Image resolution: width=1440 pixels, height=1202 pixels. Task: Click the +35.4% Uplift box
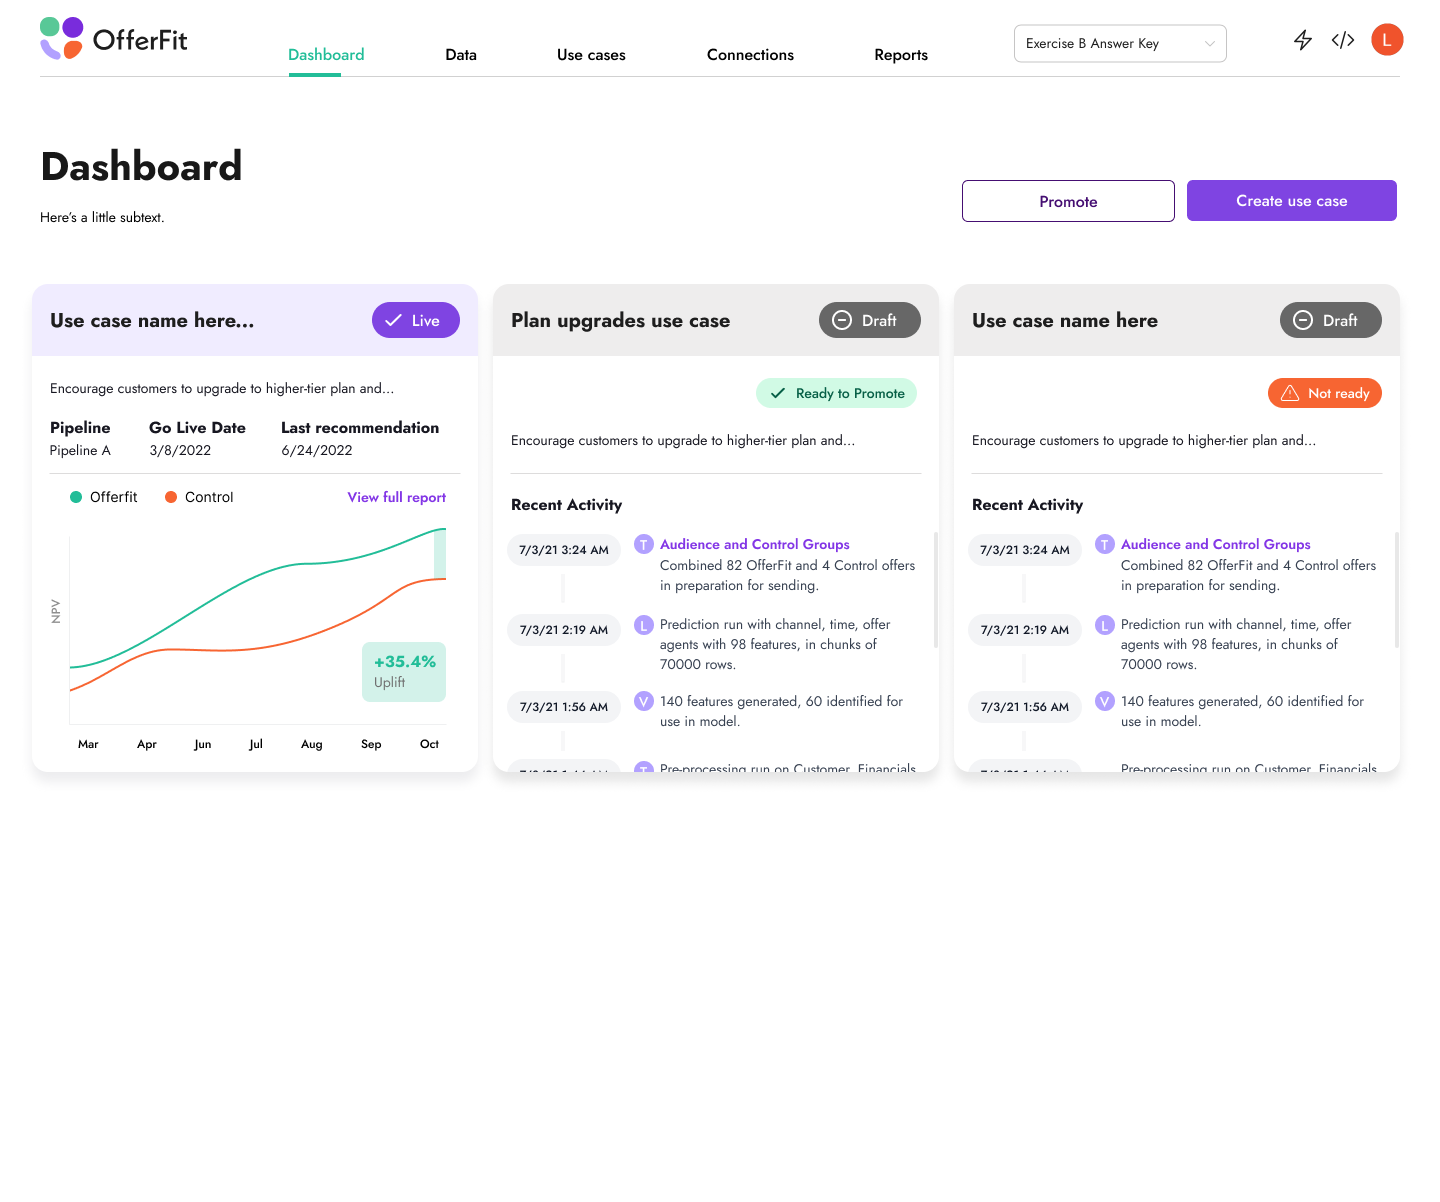(x=404, y=671)
